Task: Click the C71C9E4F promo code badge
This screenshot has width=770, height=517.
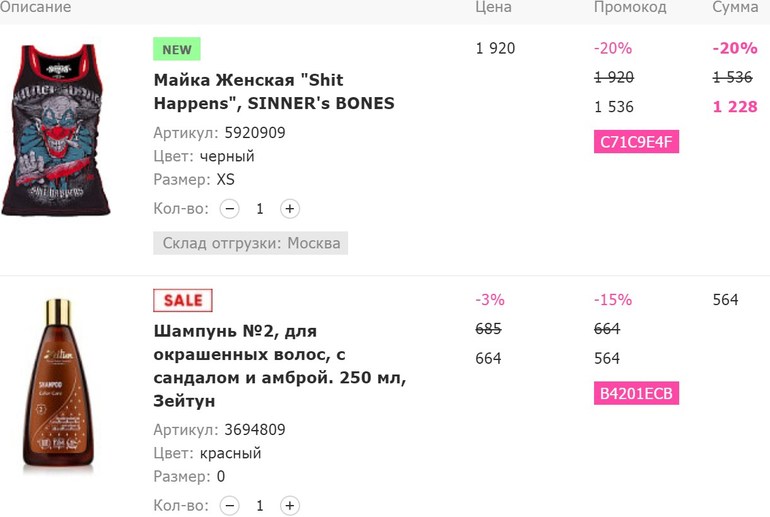Action: 636,142
